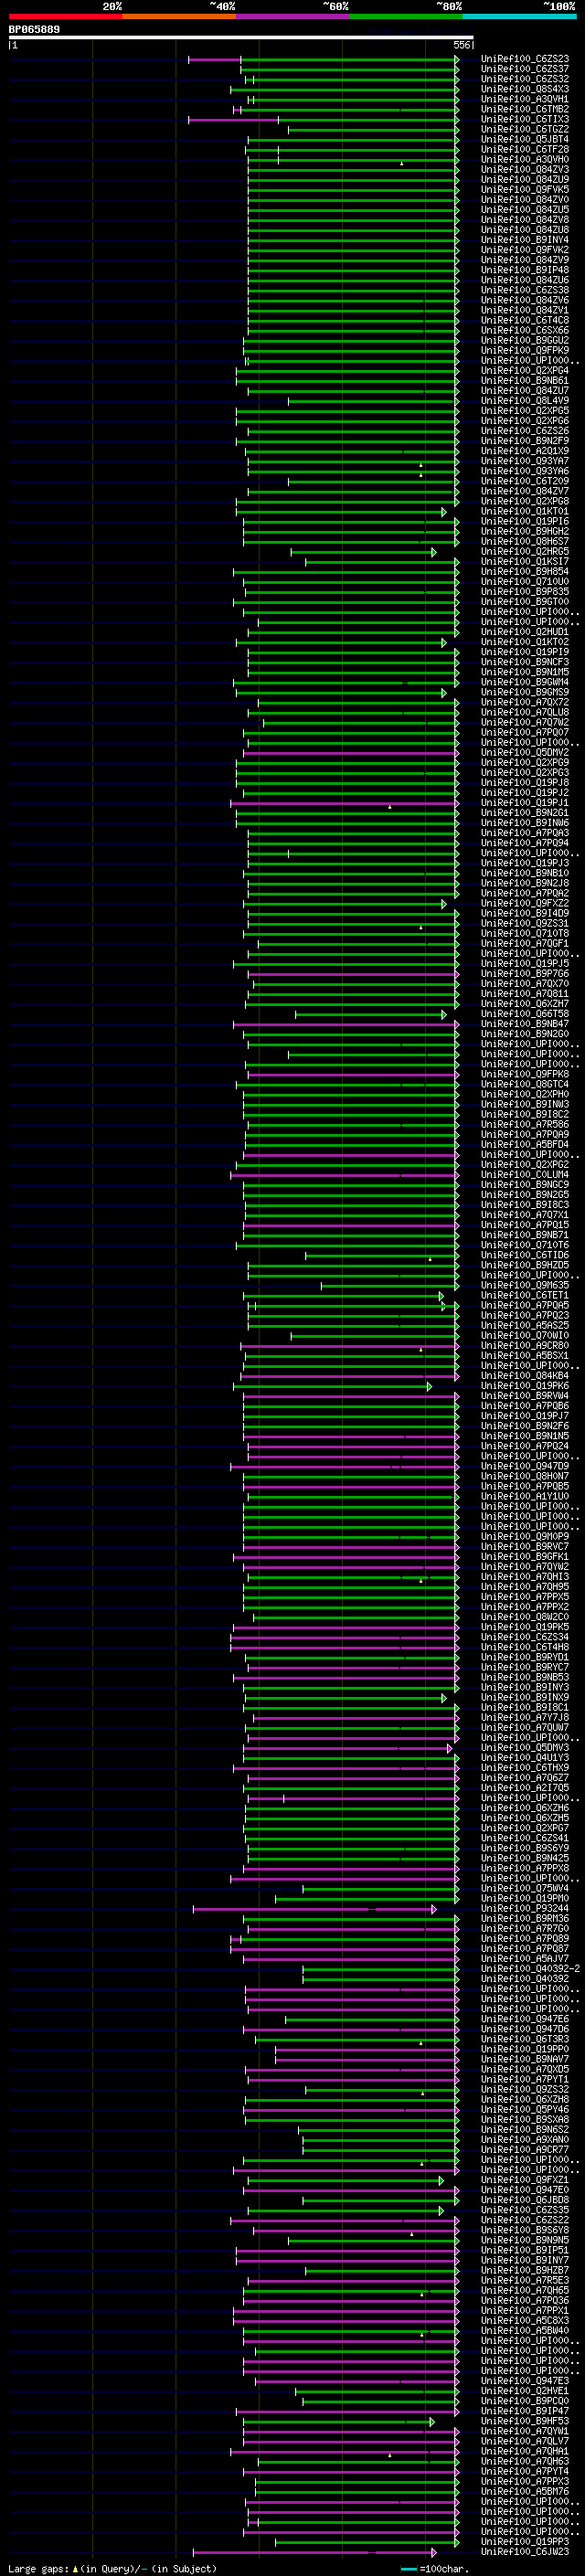Screen dimensions: 585x2576
Task: Choose hit UniRef100_A3QVH0
Action: (x=525, y=160)
